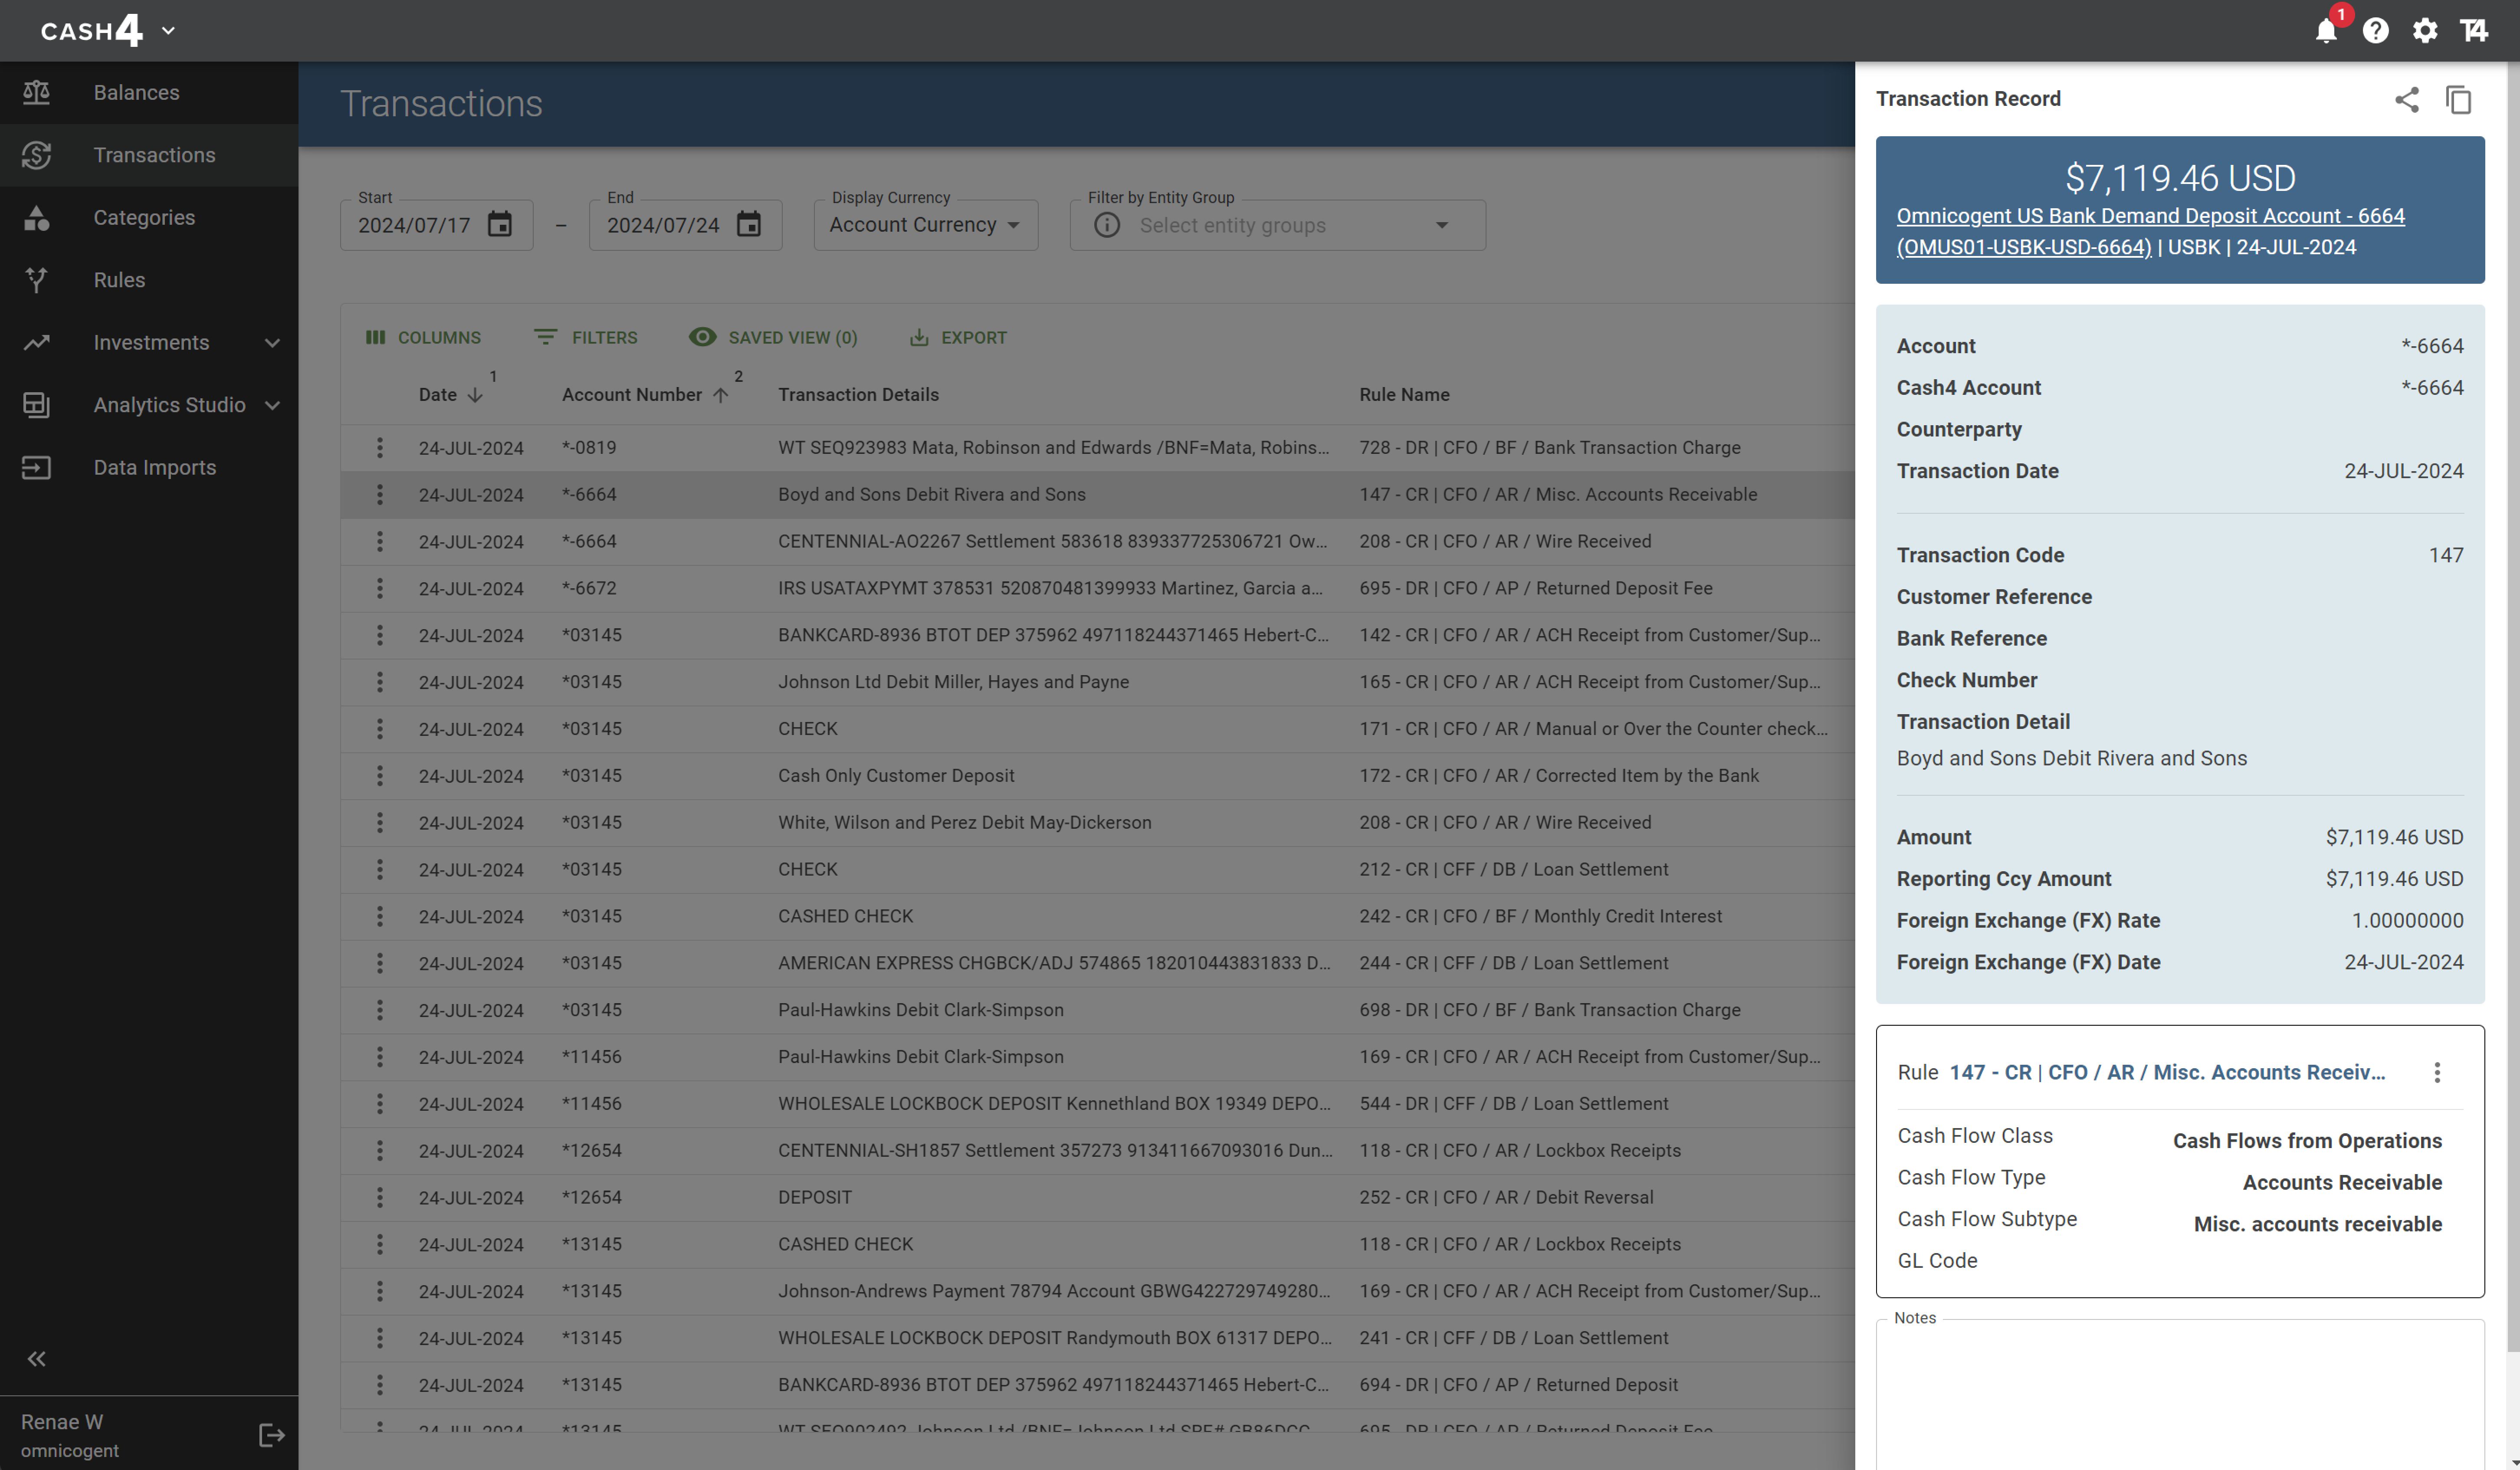Collapse the sidebar with double chevron
2520x1470 pixels.
click(37, 1358)
